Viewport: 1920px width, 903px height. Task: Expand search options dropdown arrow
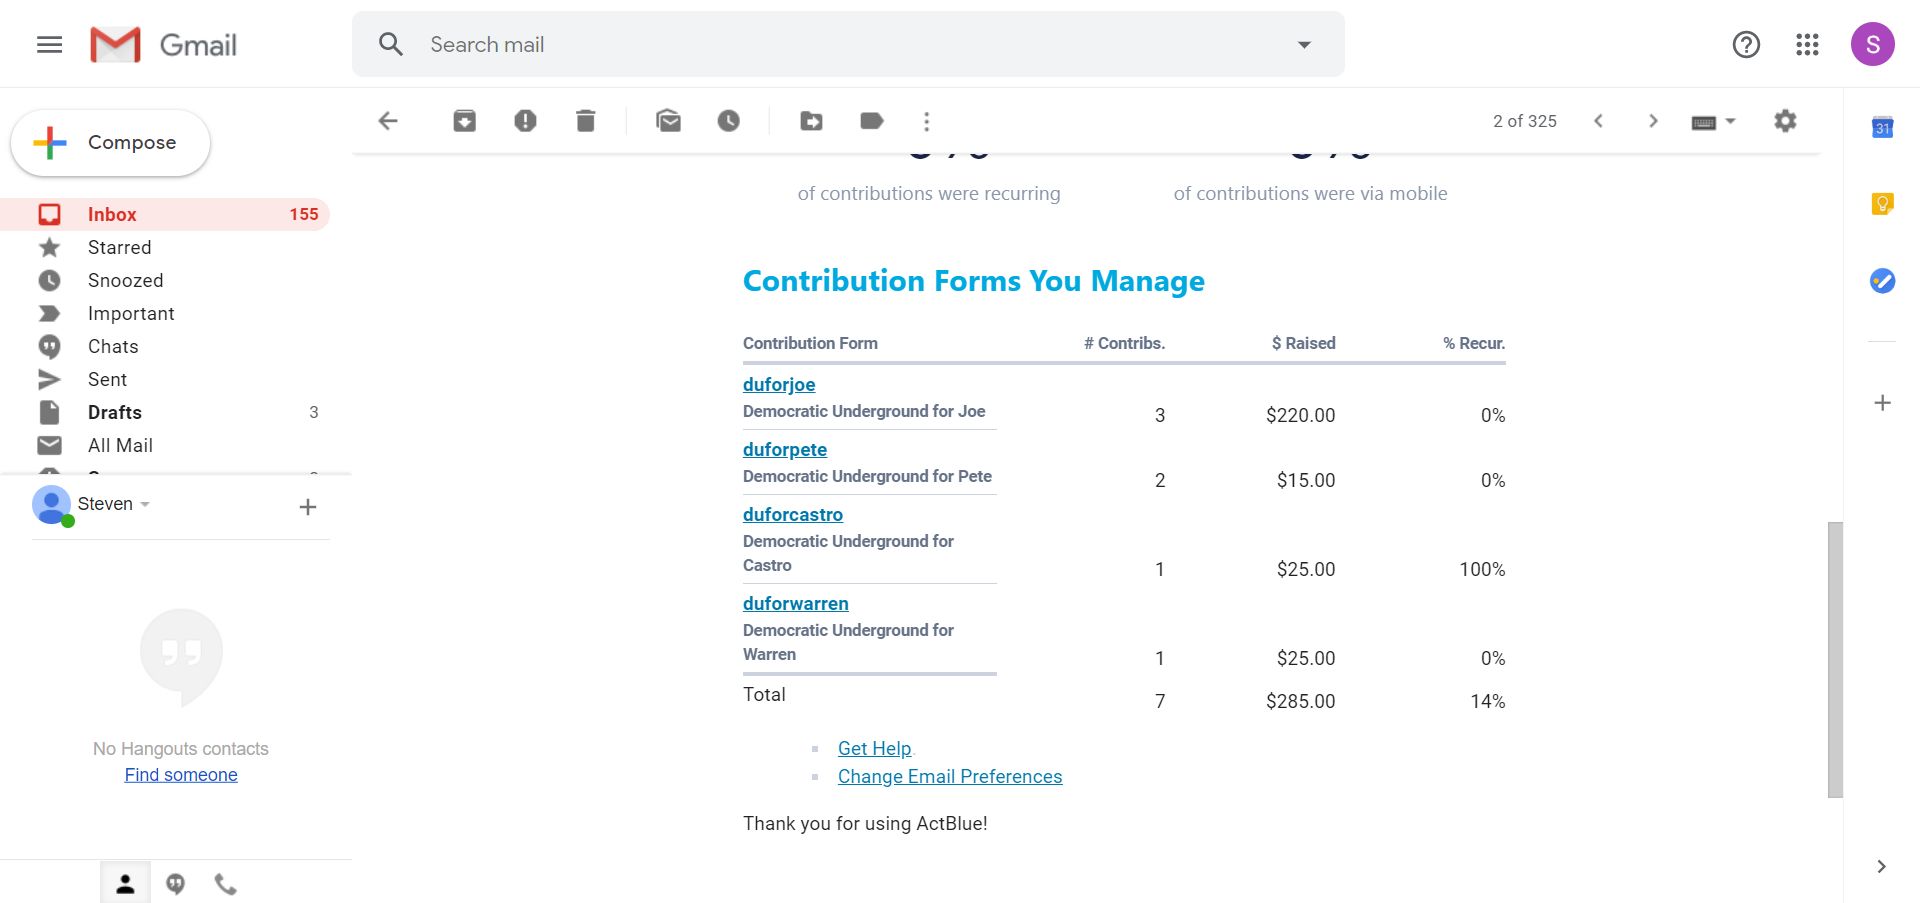click(x=1304, y=44)
